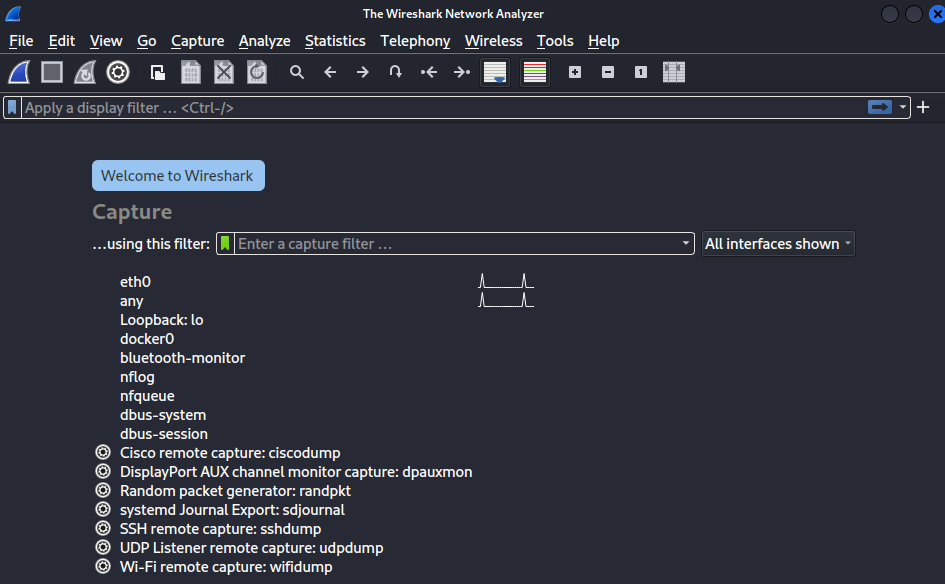Open a capture file icon

click(x=158, y=73)
